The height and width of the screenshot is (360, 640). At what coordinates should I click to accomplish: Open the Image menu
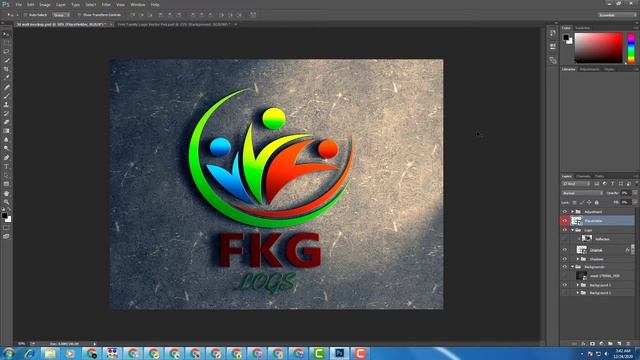click(45, 4)
